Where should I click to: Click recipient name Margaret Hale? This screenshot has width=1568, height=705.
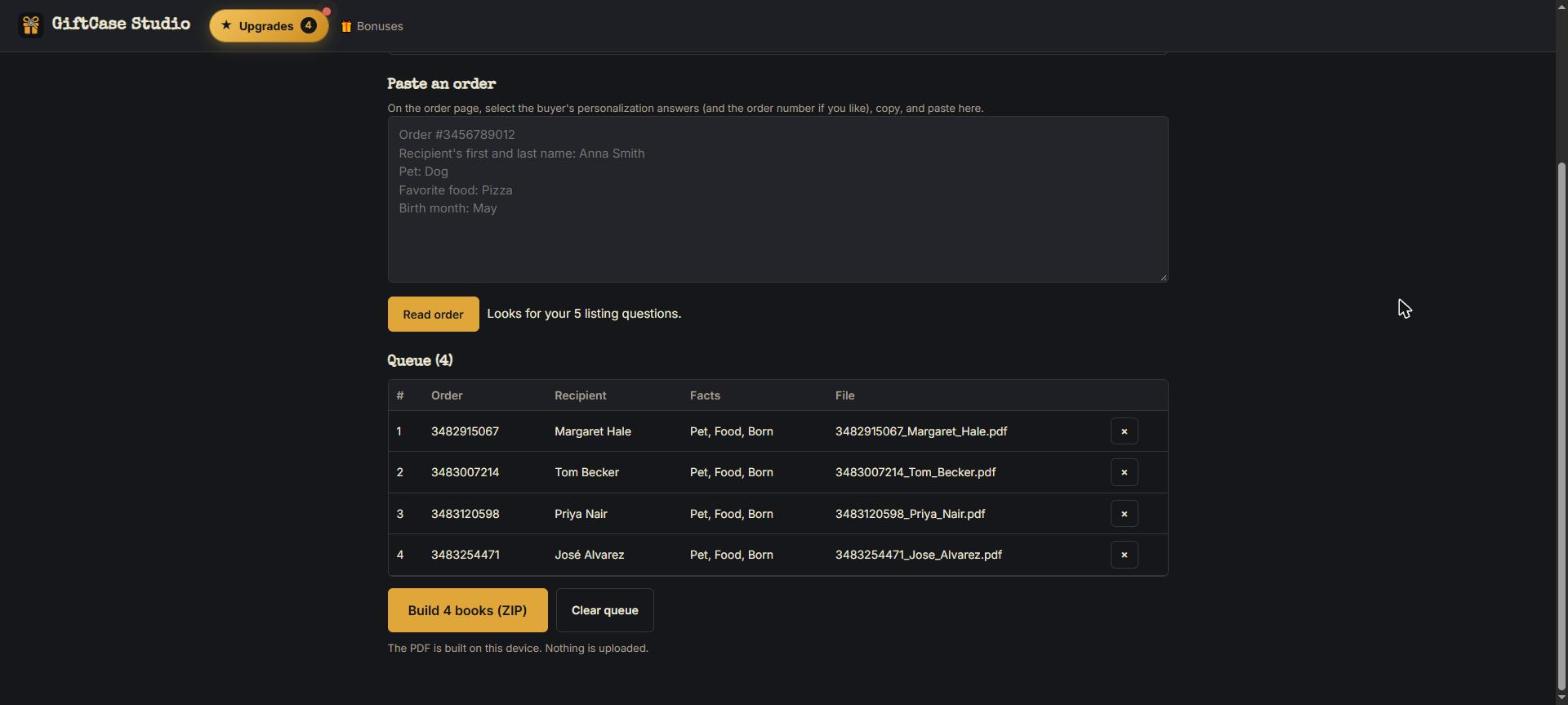[x=592, y=431]
